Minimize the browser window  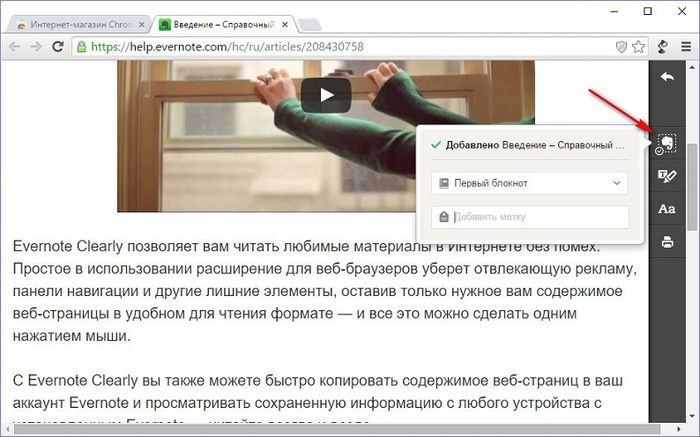pyautogui.click(x=615, y=11)
